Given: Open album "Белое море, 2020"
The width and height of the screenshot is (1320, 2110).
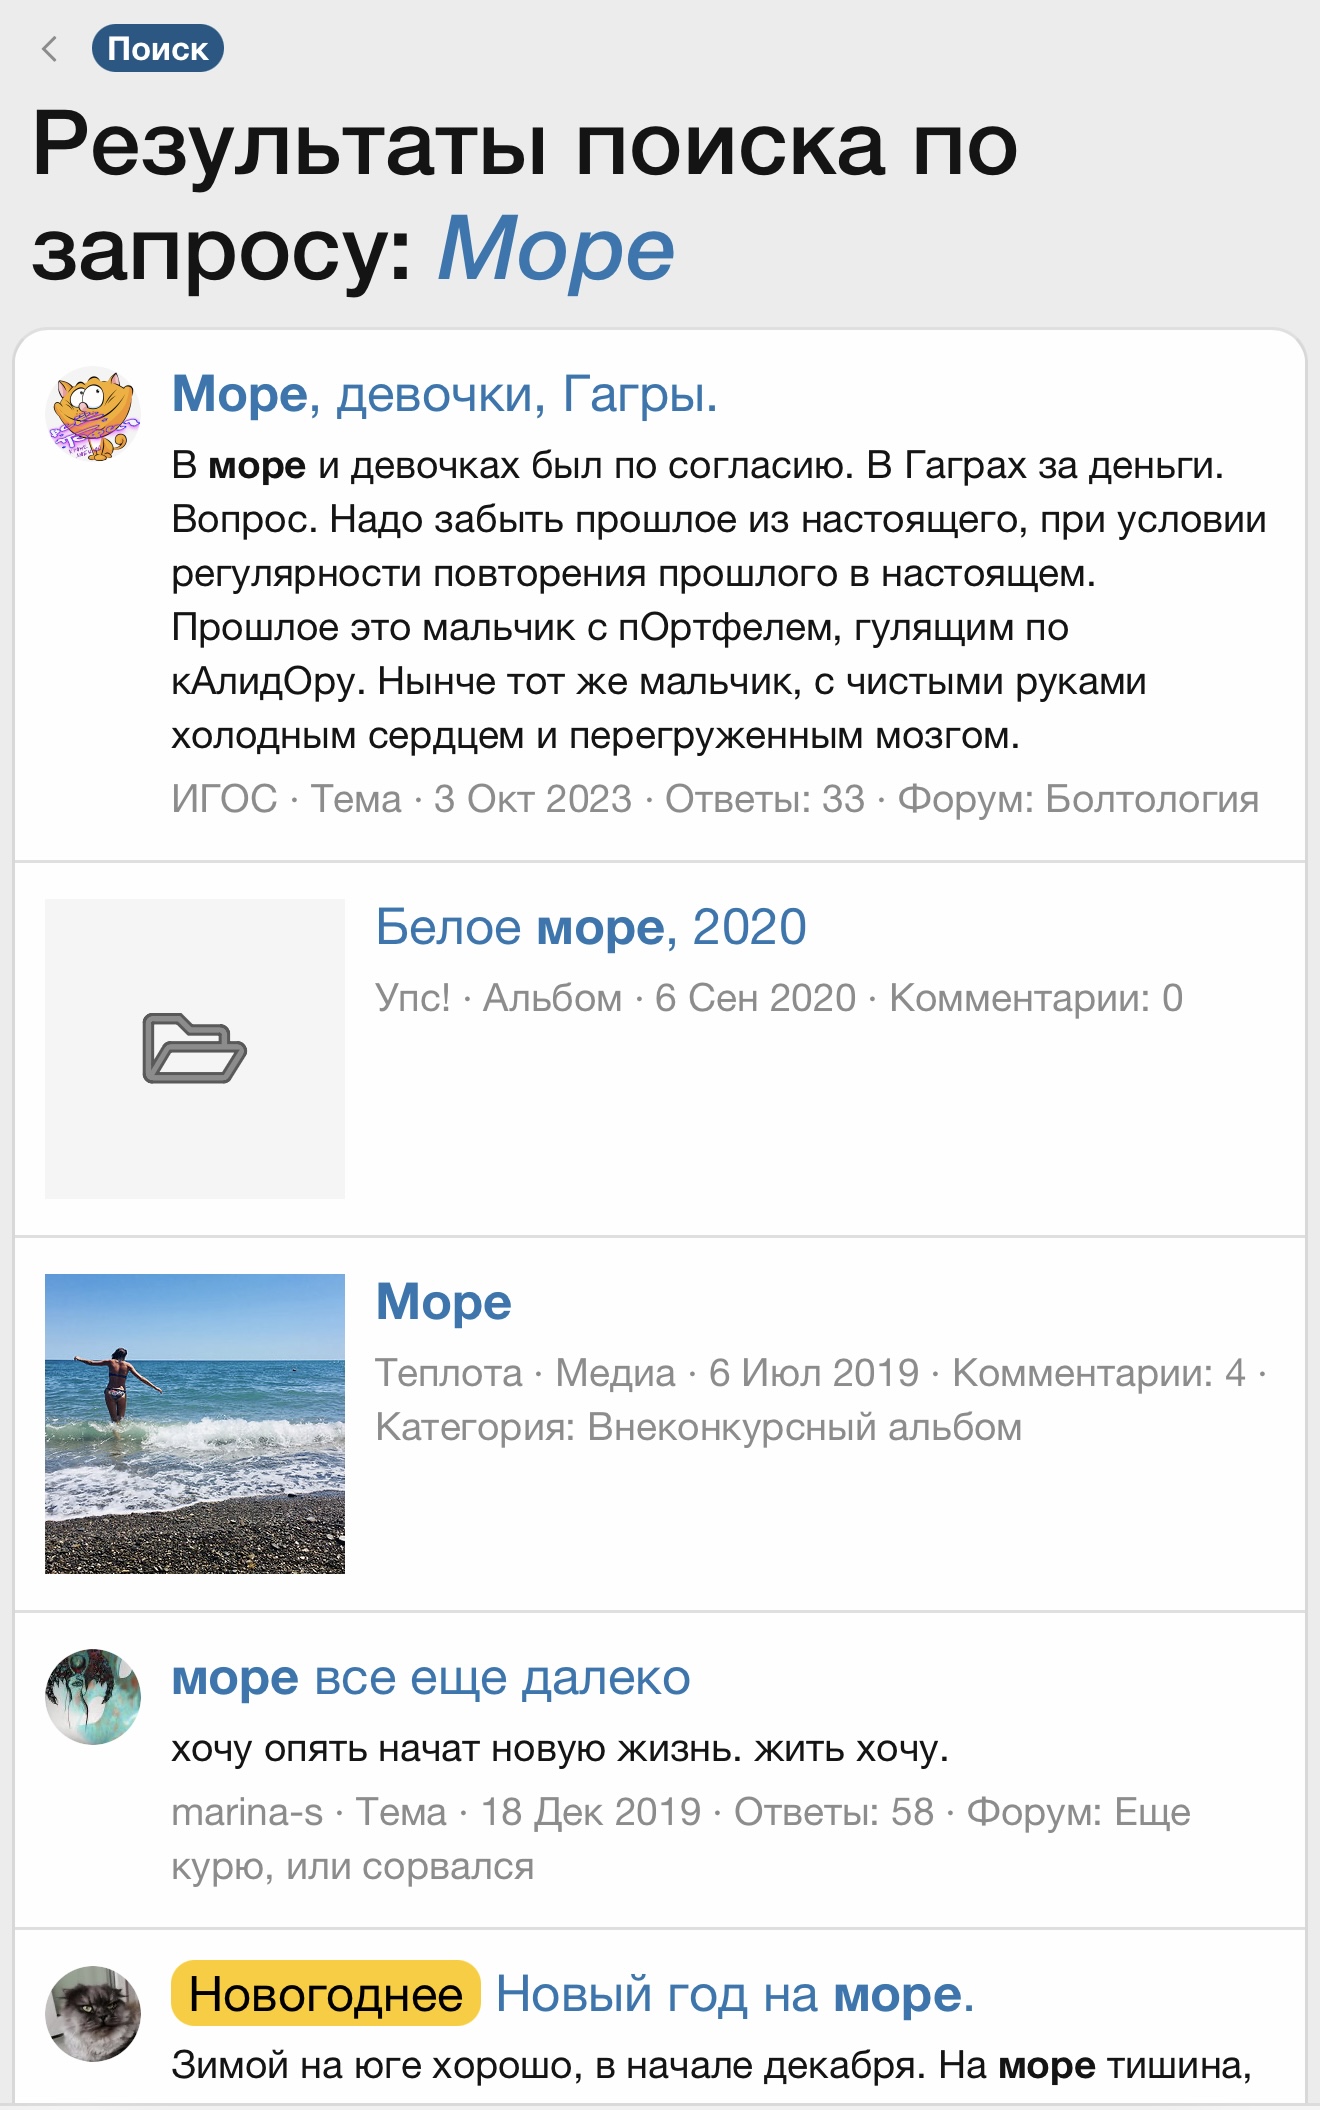Looking at the screenshot, I should (590, 927).
